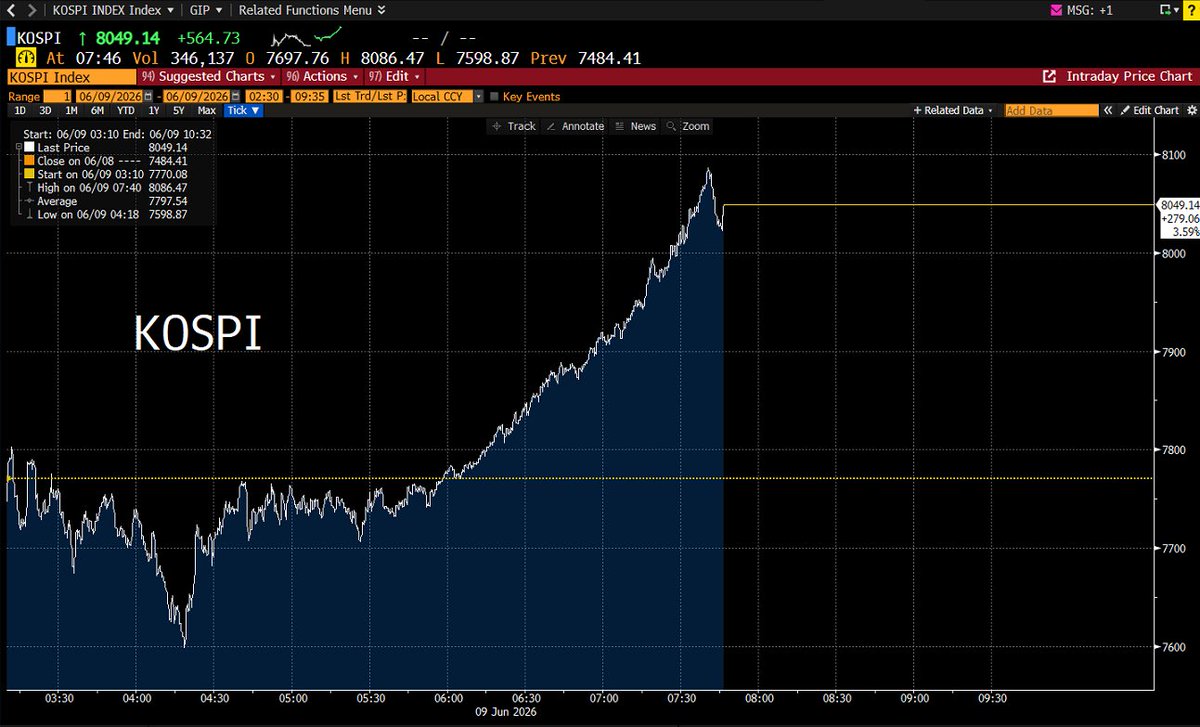Click the KOSPI Index security field
The width and height of the screenshot is (1200, 727).
pos(70,76)
